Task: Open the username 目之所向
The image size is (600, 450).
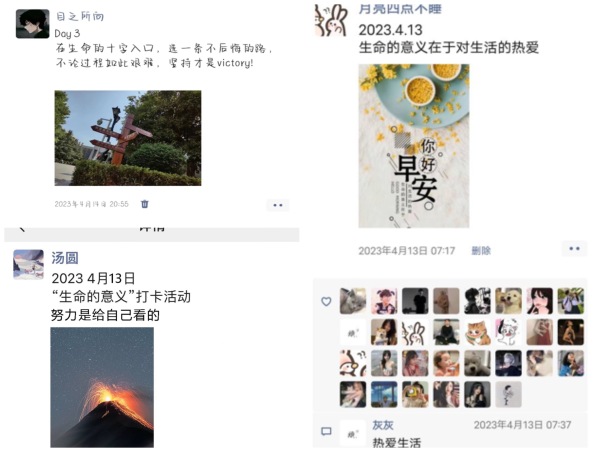Action: (x=80, y=16)
